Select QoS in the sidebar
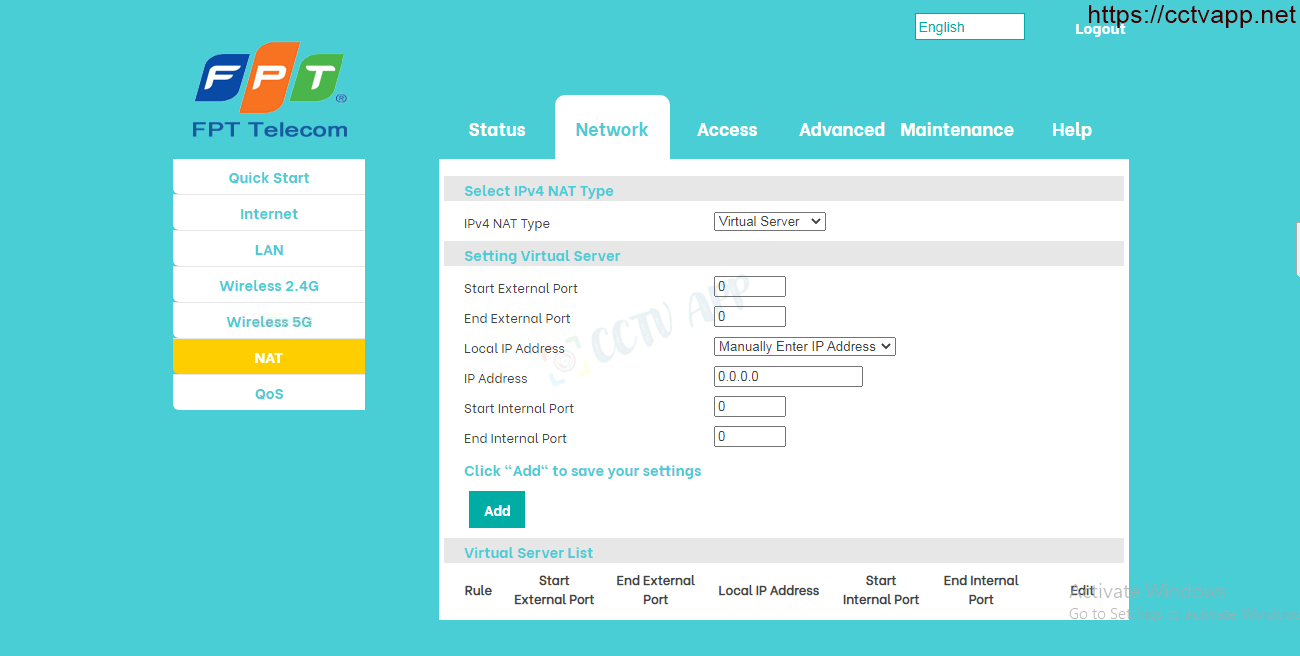The width and height of the screenshot is (1300, 656). [x=269, y=394]
